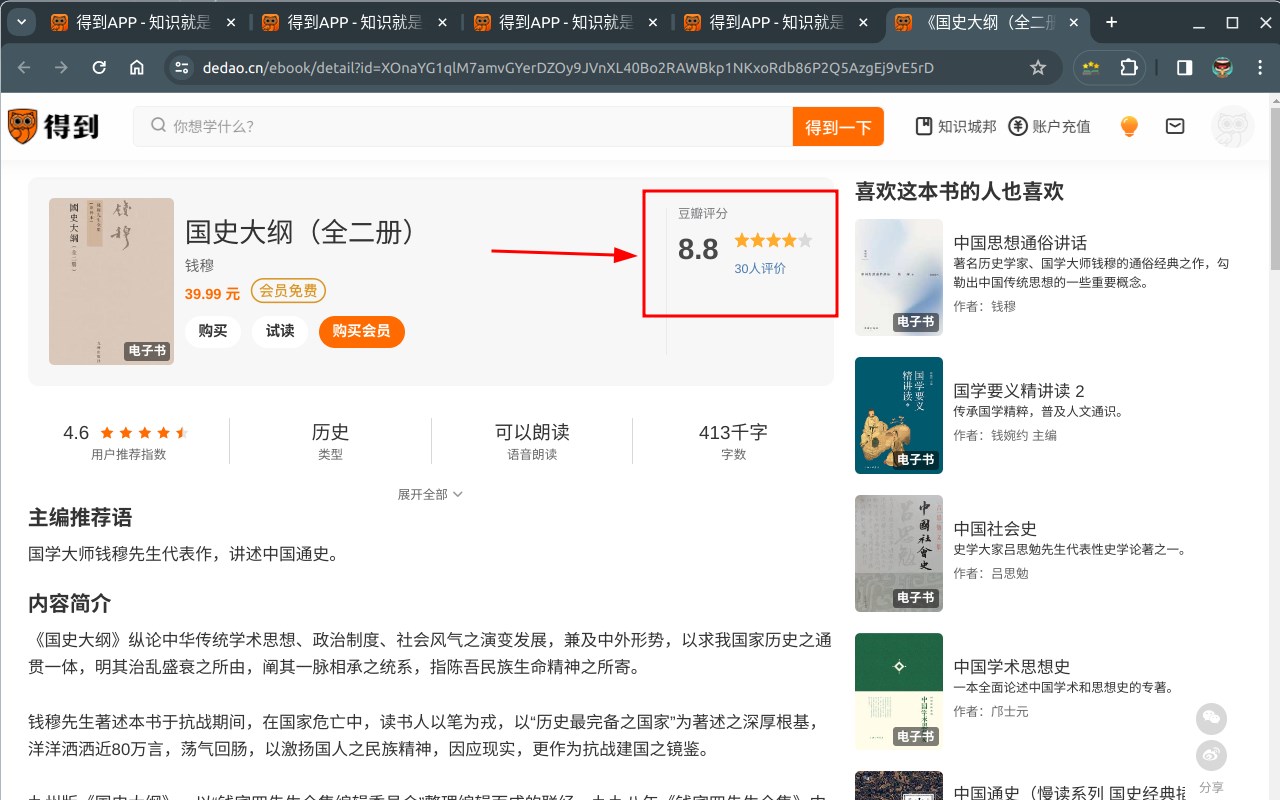
Task: Switch to the second 得到APP tab
Action: 355,22
